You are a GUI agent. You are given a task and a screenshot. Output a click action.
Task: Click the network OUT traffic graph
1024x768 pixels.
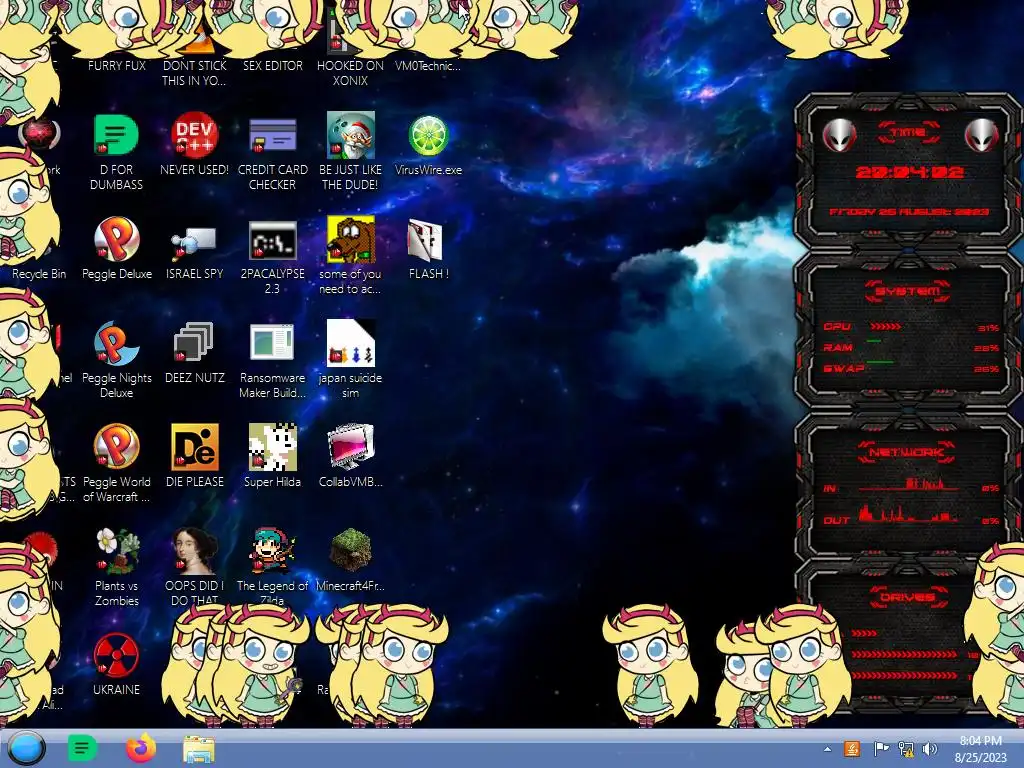(x=908, y=514)
